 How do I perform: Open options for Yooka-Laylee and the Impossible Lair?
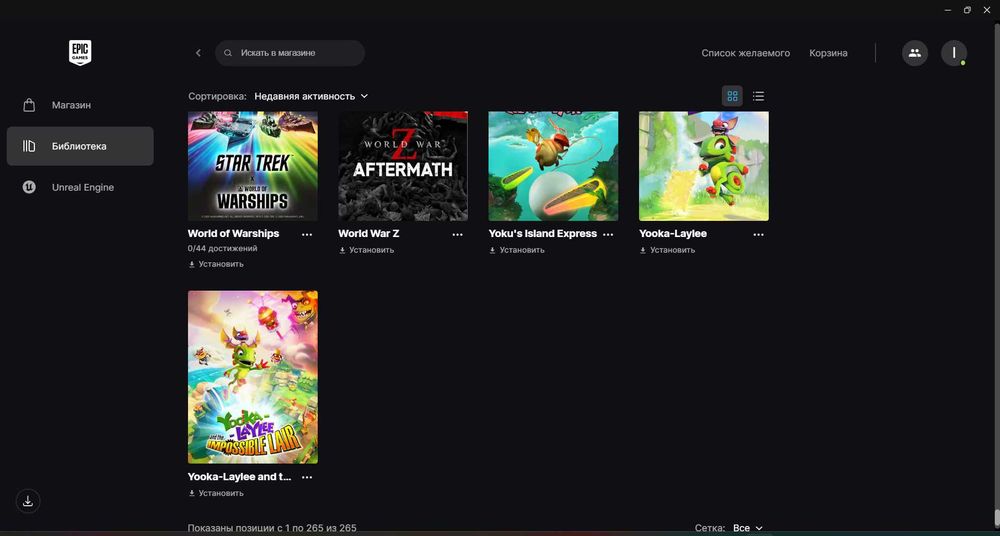coord(307,477)
